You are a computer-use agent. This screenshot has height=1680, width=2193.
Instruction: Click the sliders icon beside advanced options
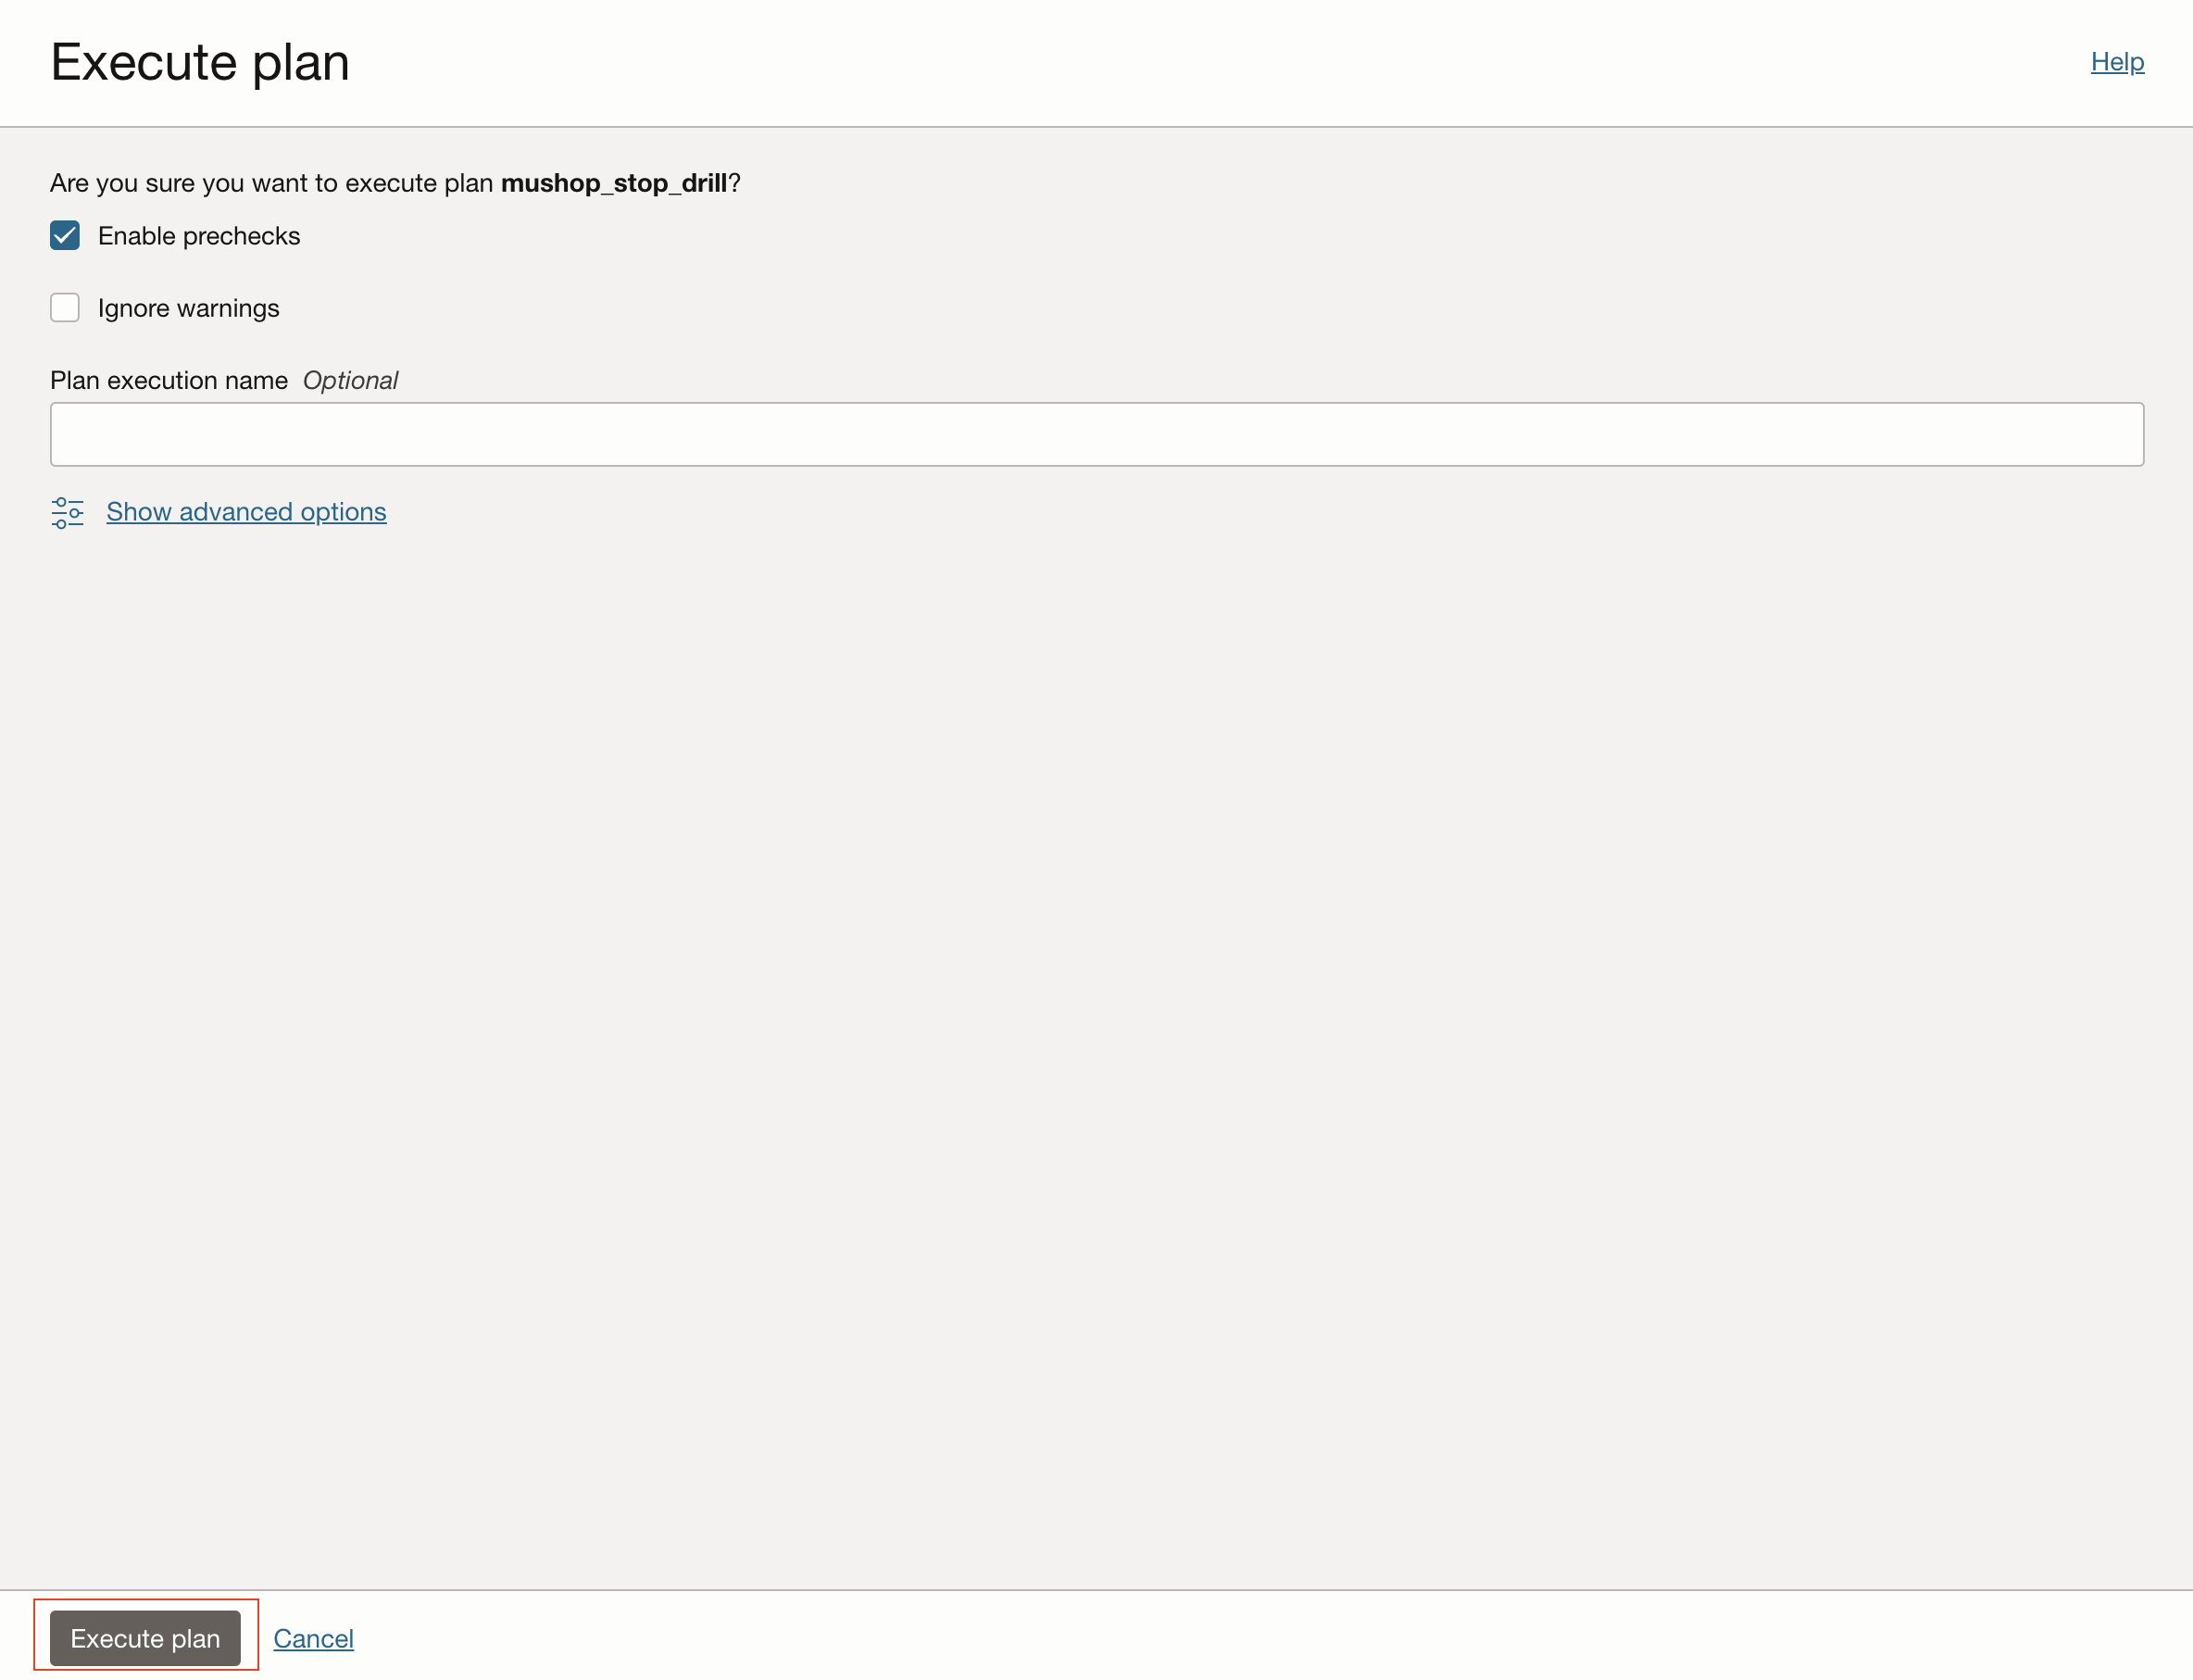click(67, 512)
